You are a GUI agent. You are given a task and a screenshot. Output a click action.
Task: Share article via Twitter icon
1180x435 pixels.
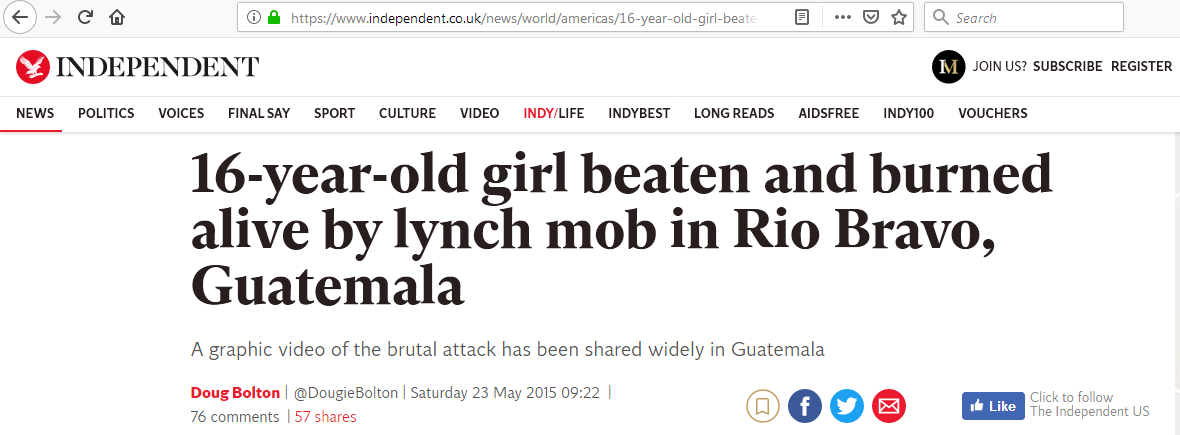[847, 407]
